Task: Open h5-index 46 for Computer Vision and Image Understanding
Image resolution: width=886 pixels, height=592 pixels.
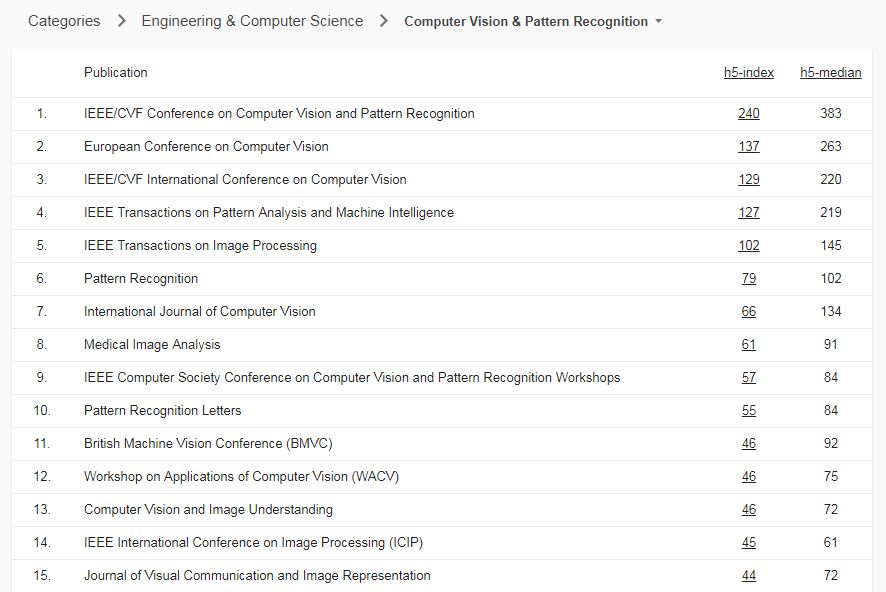Action: tap(749, 510)
